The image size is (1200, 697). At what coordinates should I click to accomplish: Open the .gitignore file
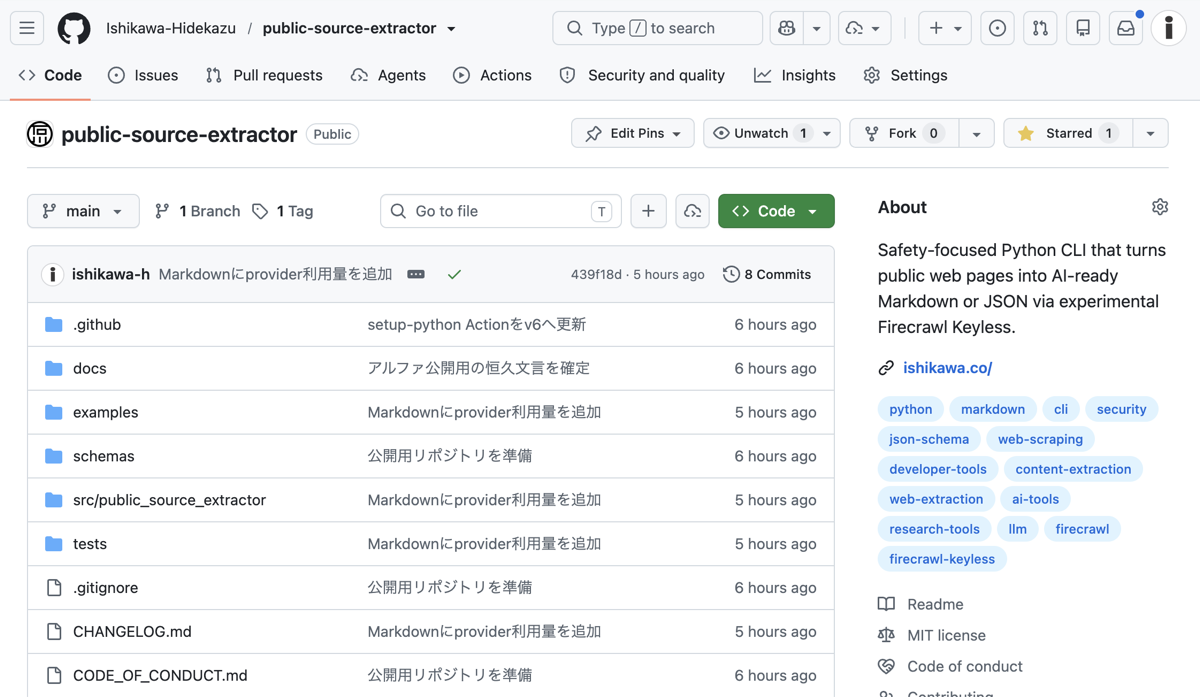[105, 588]
